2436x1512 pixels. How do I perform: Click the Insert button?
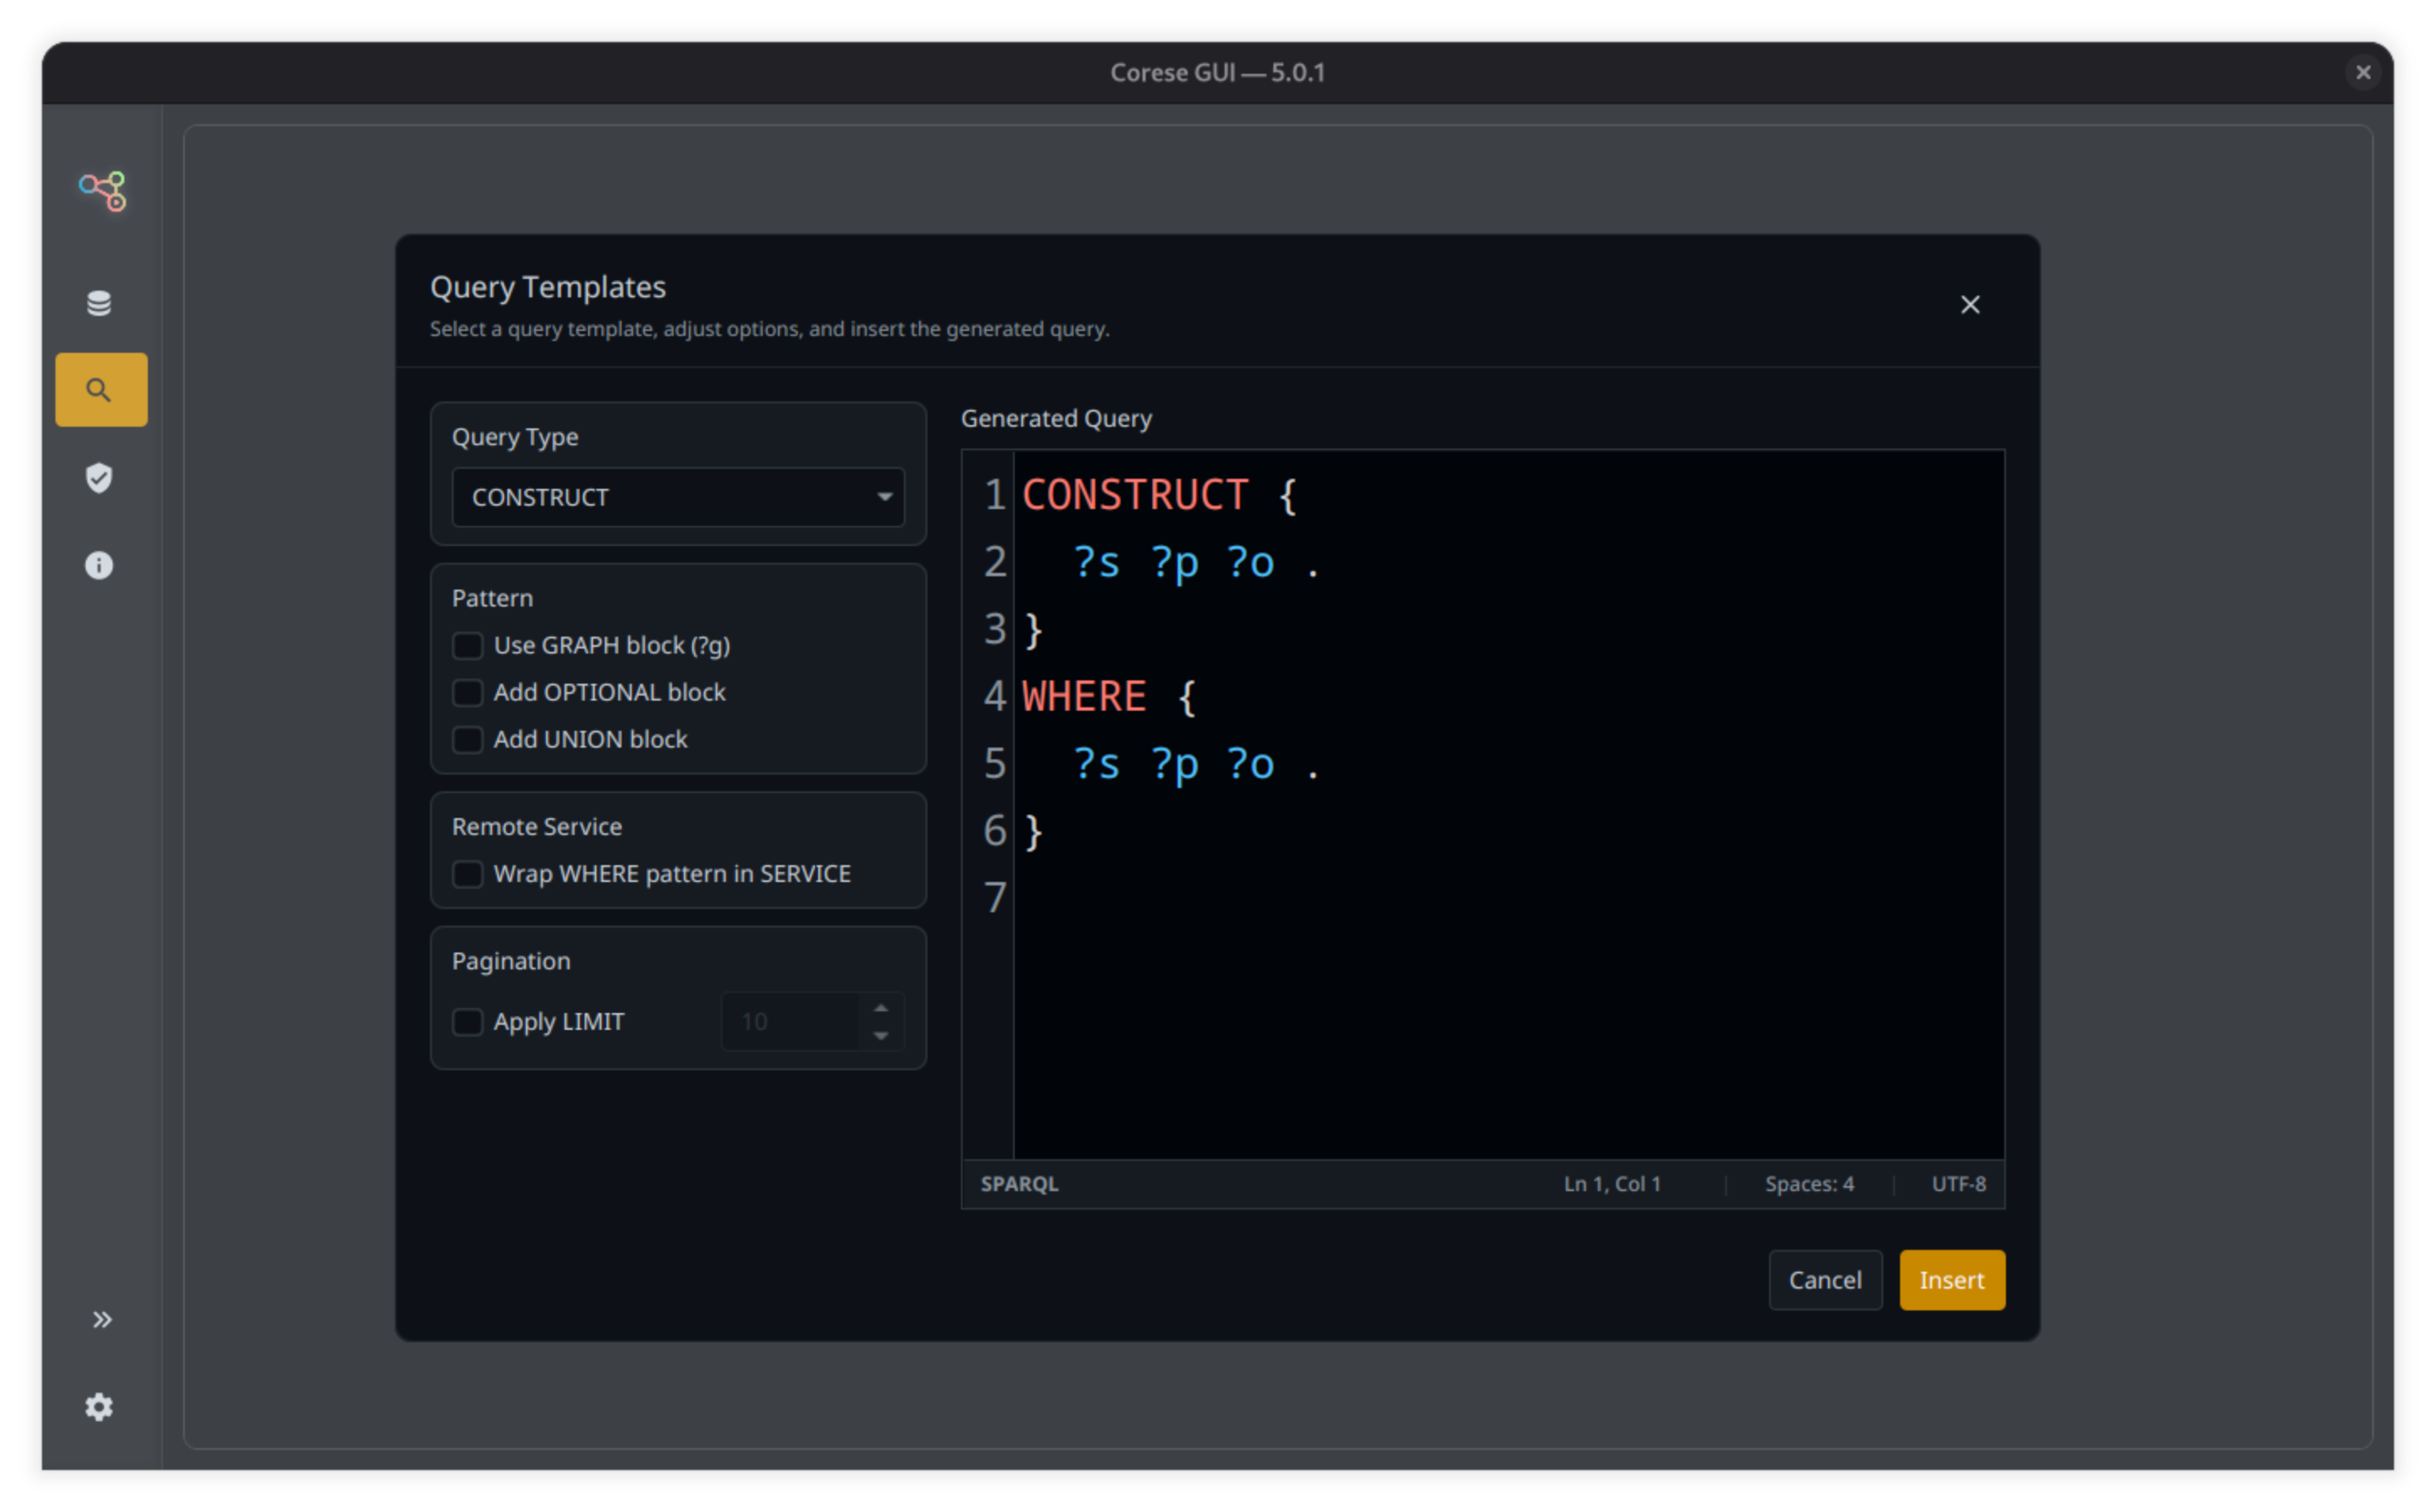tap(1951, 1280)
